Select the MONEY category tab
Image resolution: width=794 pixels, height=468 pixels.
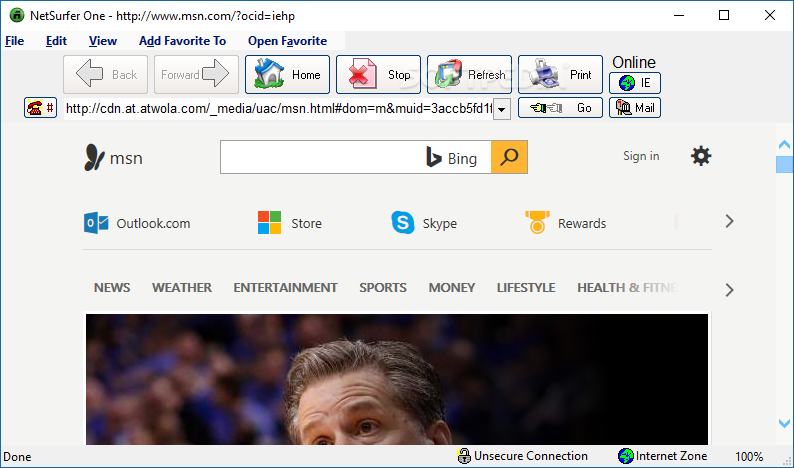click(x=452, y=288)
